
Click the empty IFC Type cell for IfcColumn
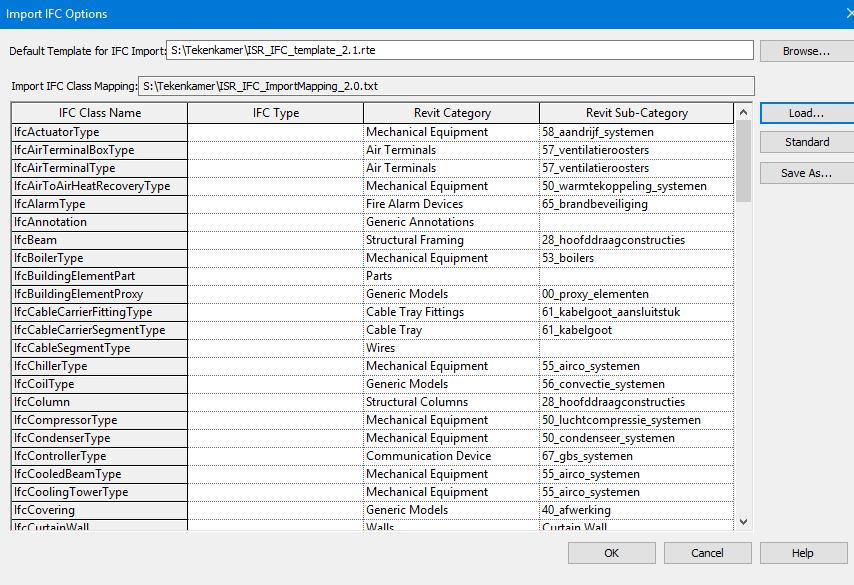point(276,401)
